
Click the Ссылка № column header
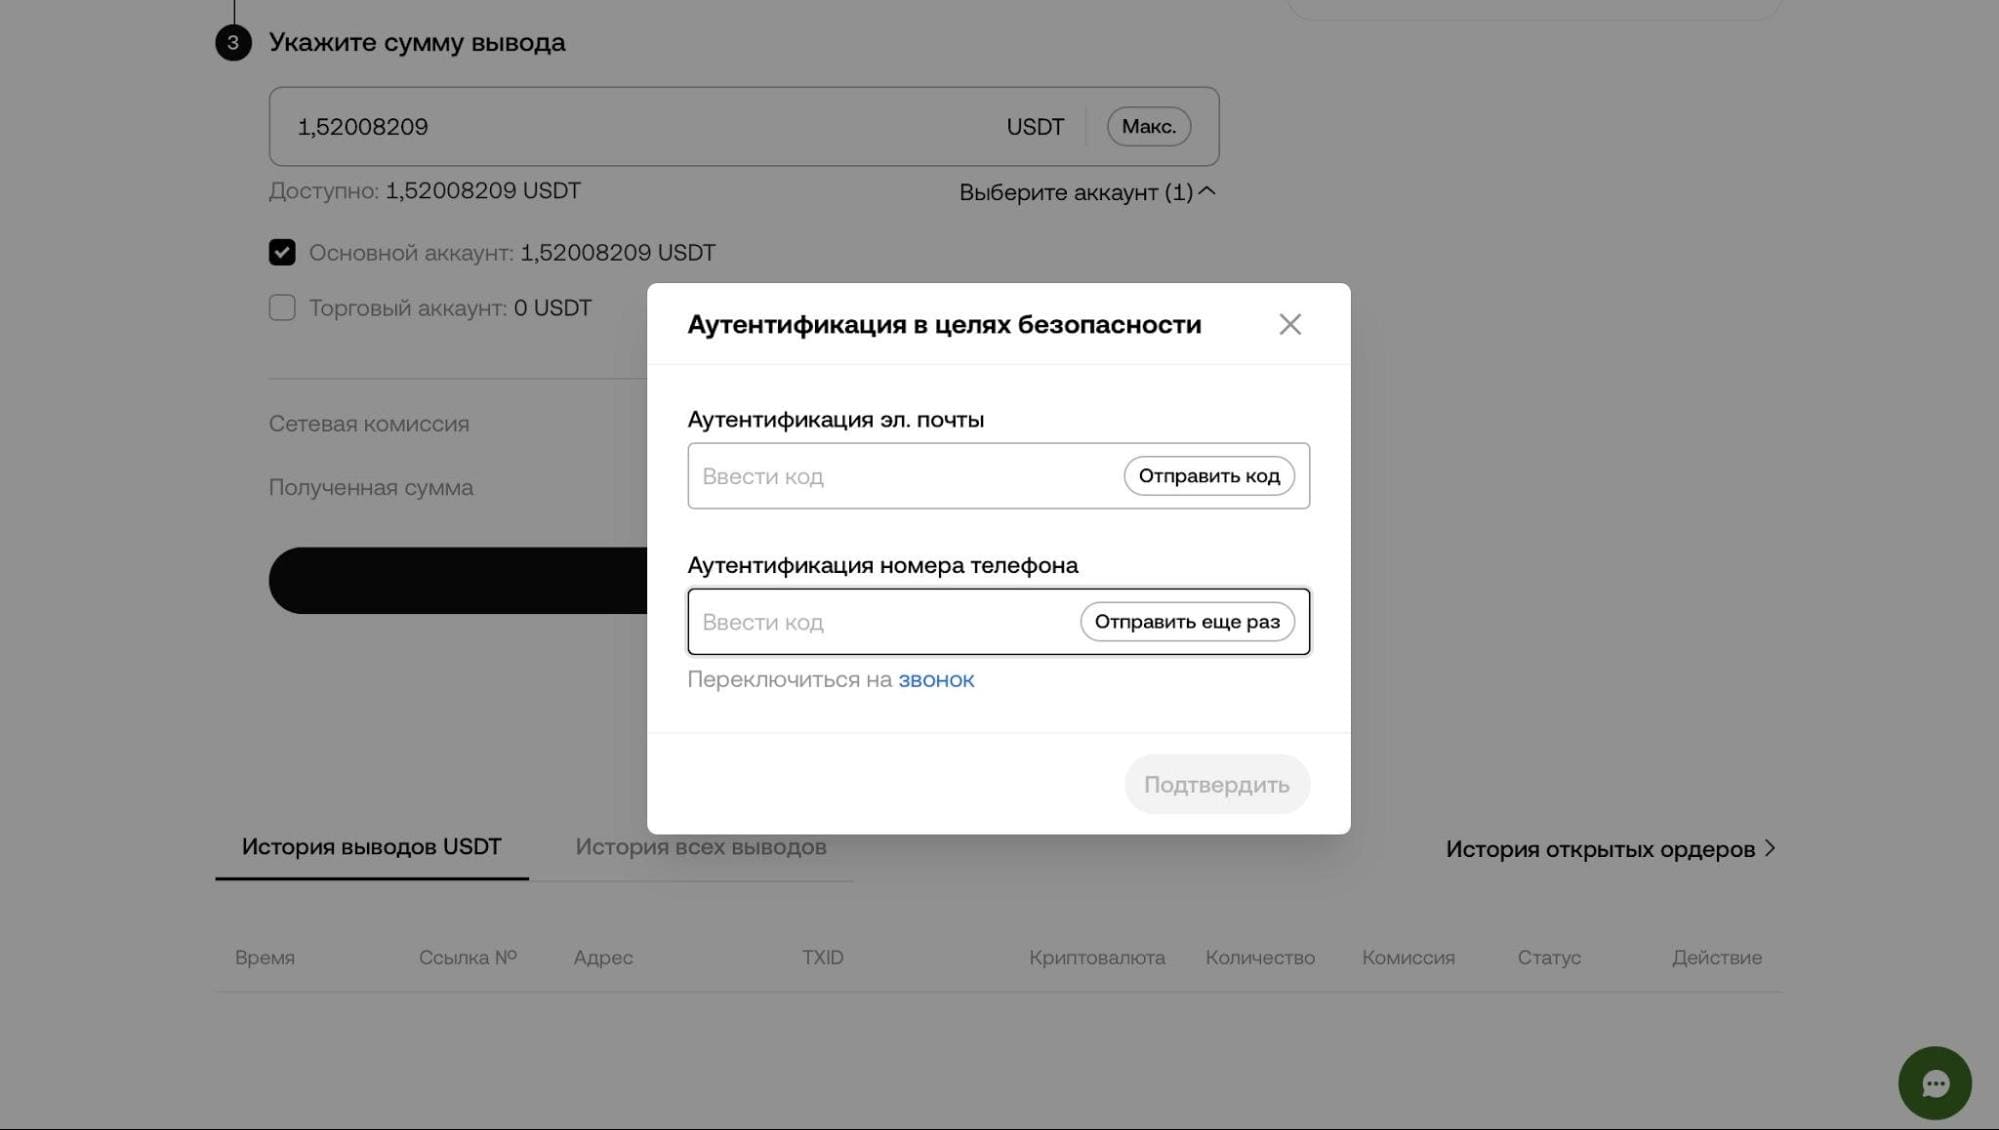coord(468,958)
